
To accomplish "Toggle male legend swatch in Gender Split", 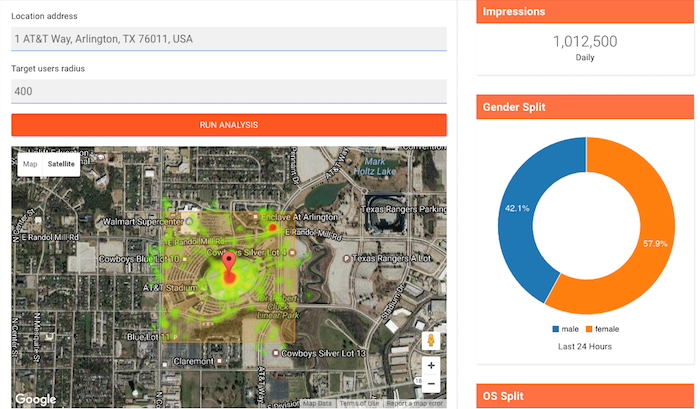I will 555,329.
